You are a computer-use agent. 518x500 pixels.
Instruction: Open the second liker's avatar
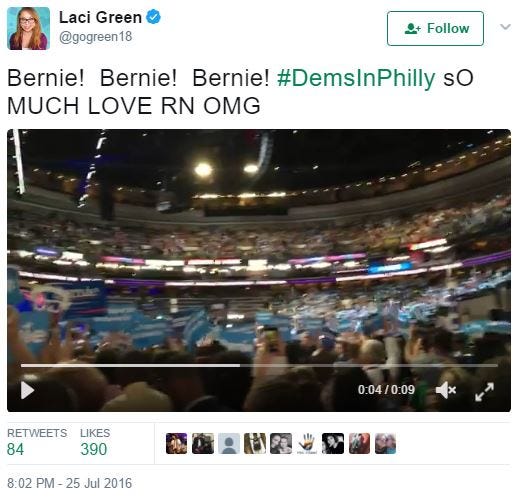(203, 443)
